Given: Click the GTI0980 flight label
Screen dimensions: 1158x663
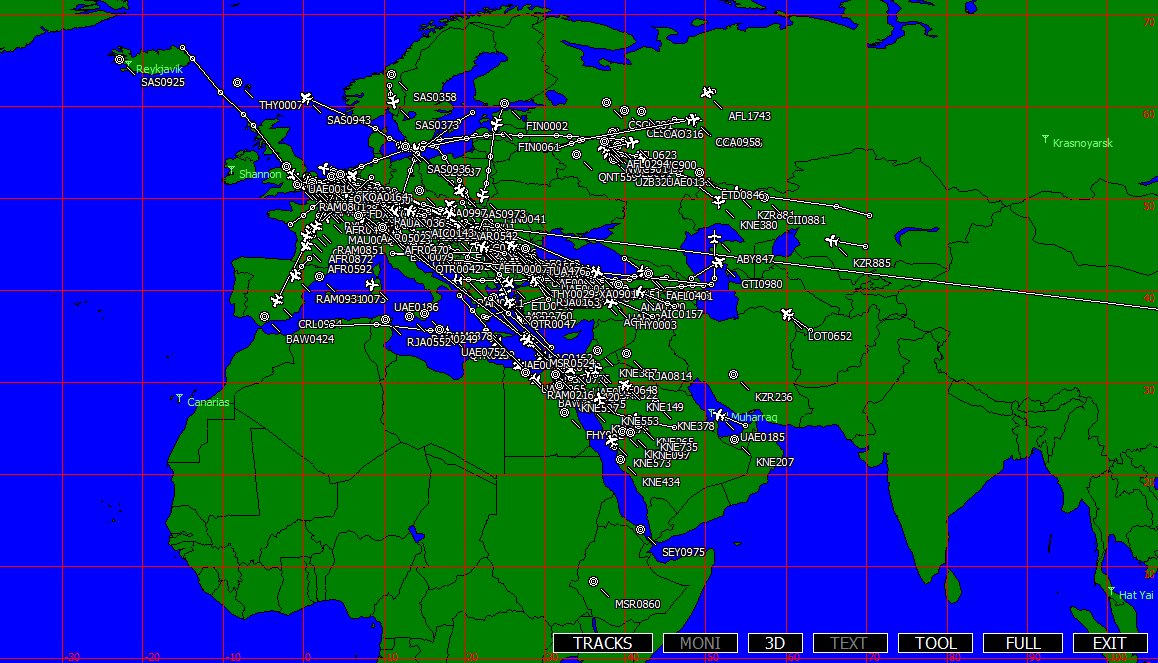Looking at the screenshot, I should point(761,284).
